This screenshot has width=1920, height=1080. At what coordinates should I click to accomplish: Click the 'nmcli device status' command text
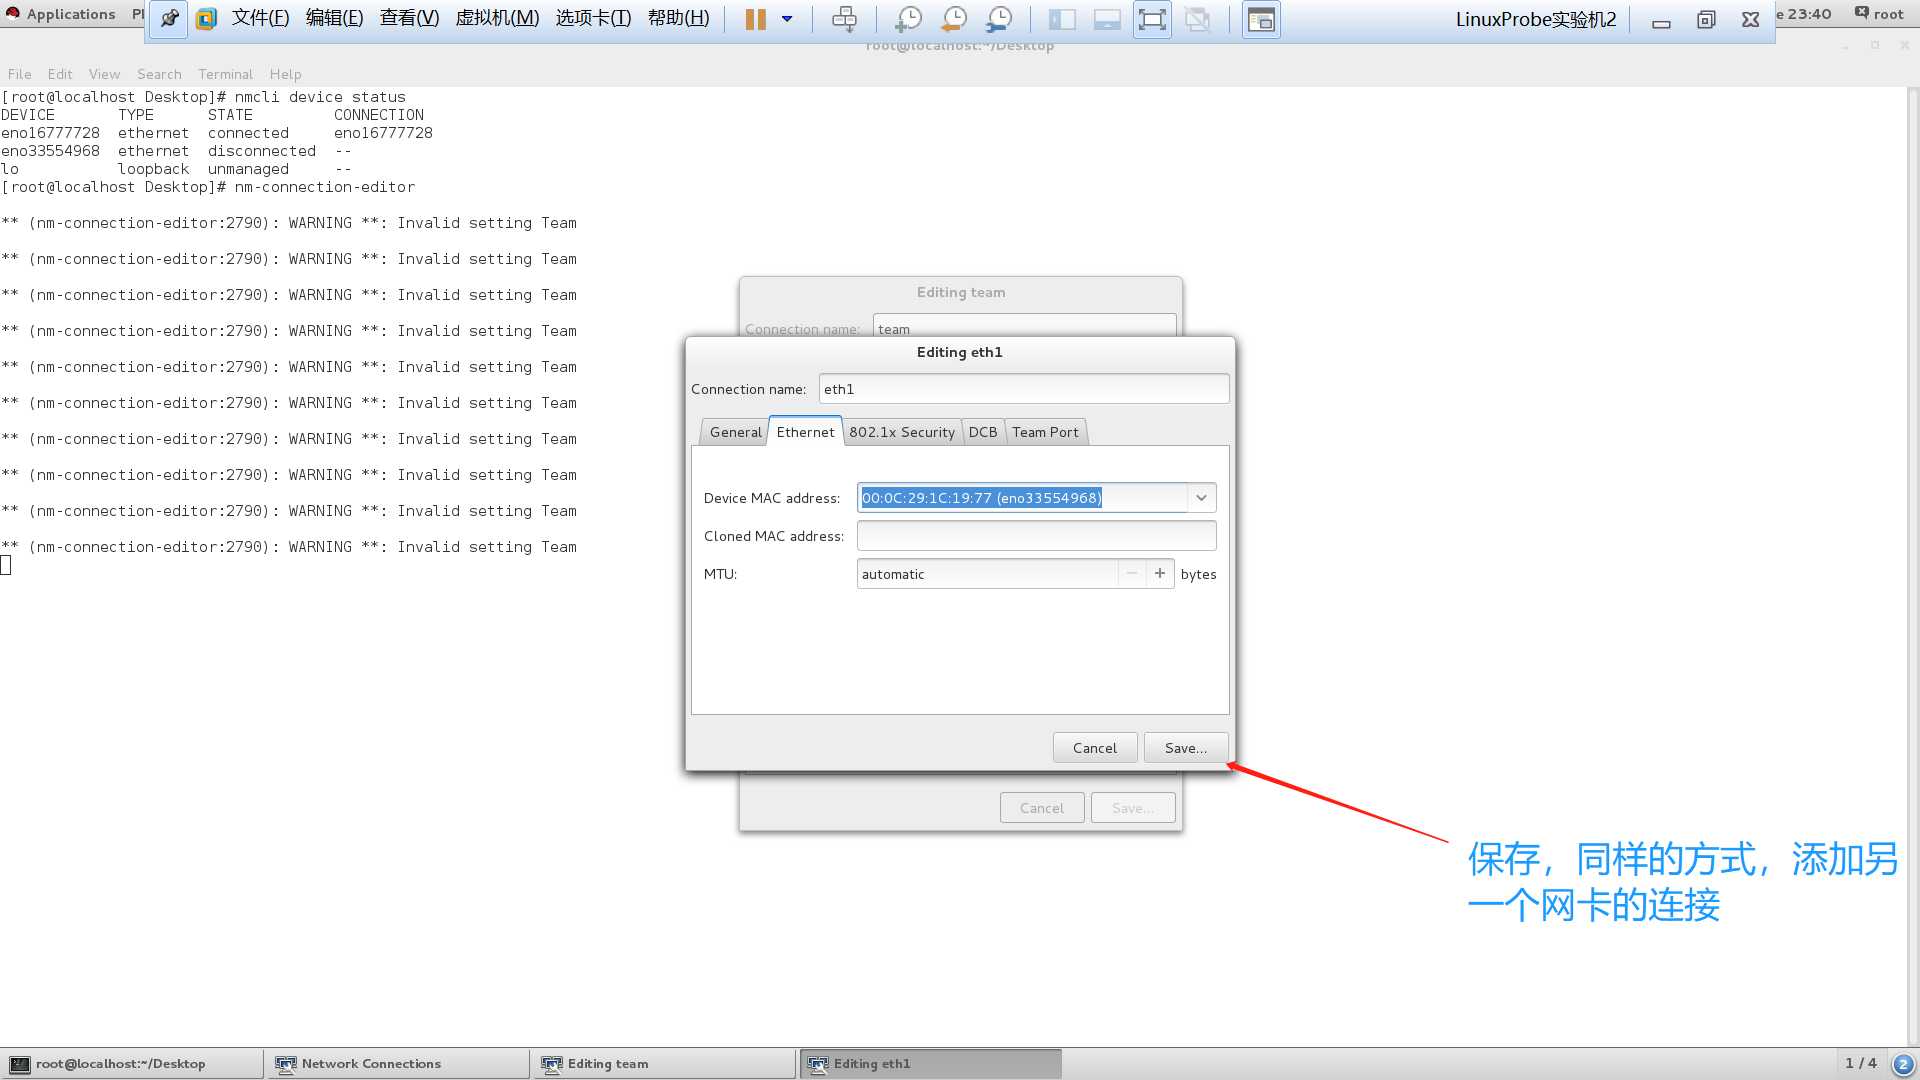click(320, 97)
